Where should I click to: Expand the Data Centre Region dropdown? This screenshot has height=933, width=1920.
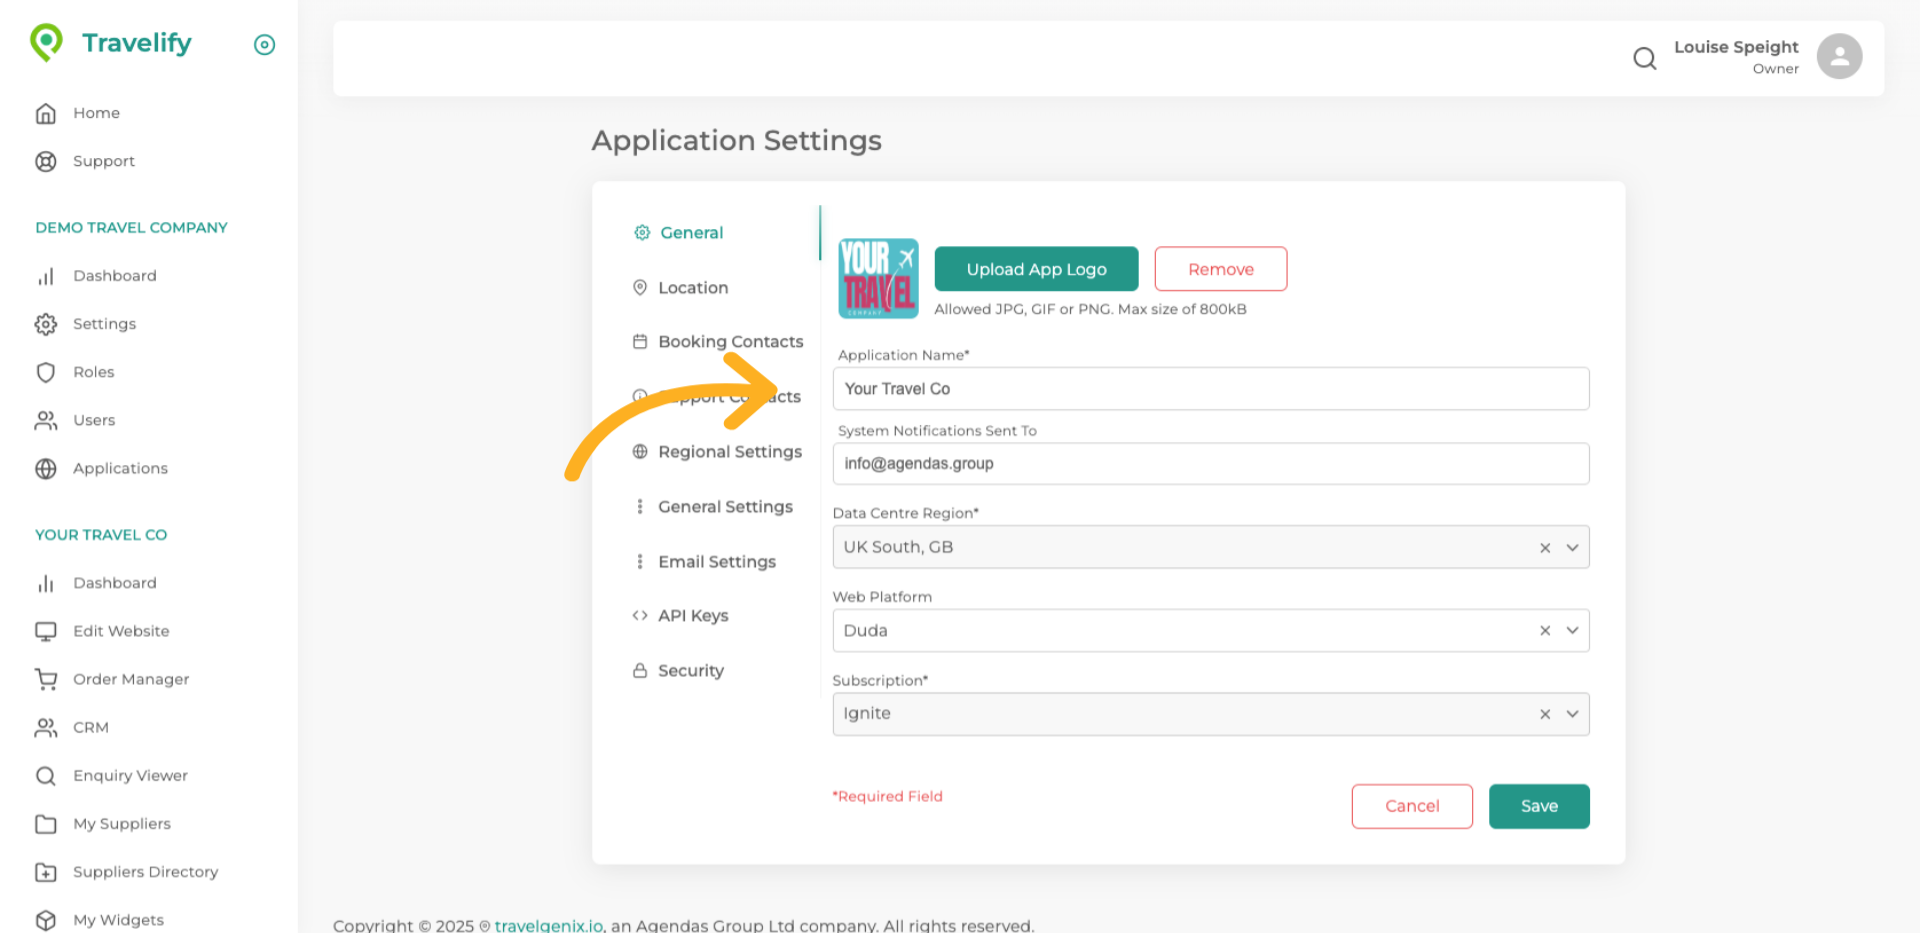1572,548
